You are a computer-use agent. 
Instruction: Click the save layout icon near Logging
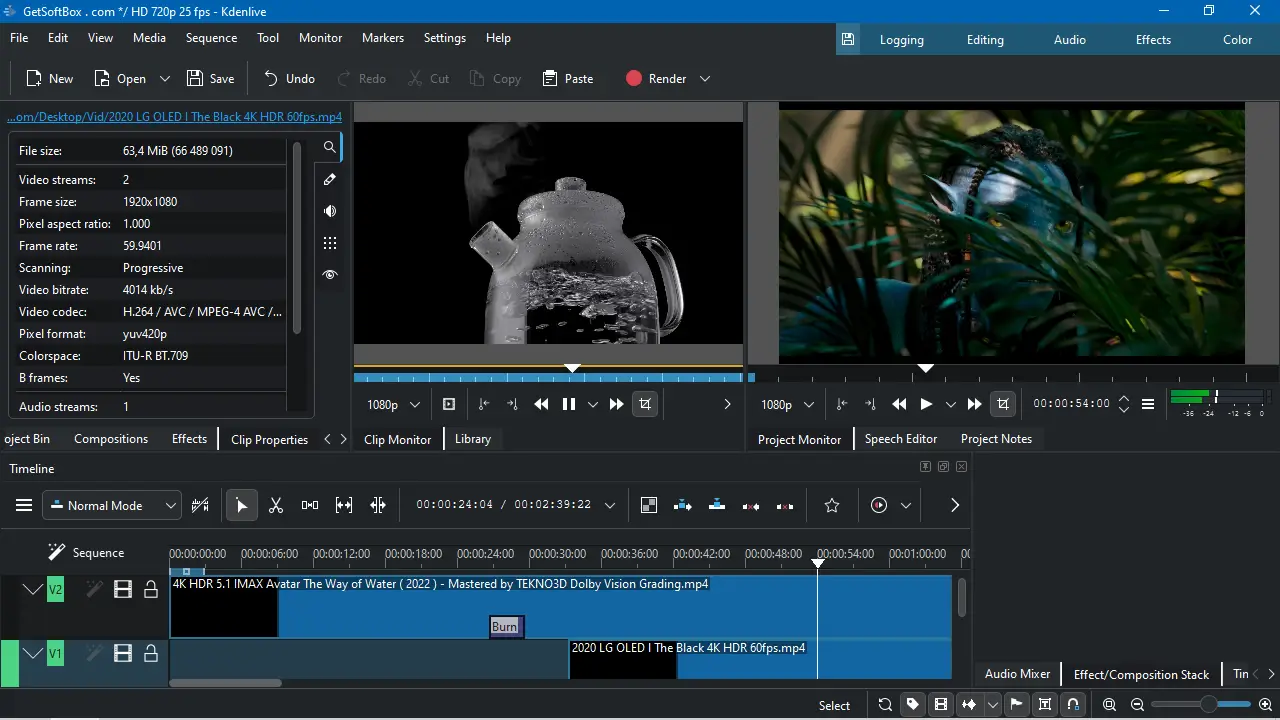848,40
